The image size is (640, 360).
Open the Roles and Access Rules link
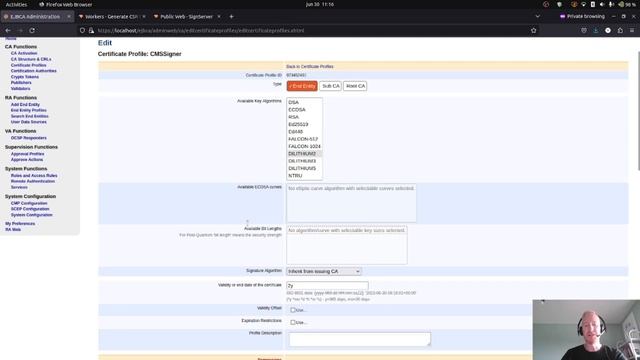click(x=34, y=176)
